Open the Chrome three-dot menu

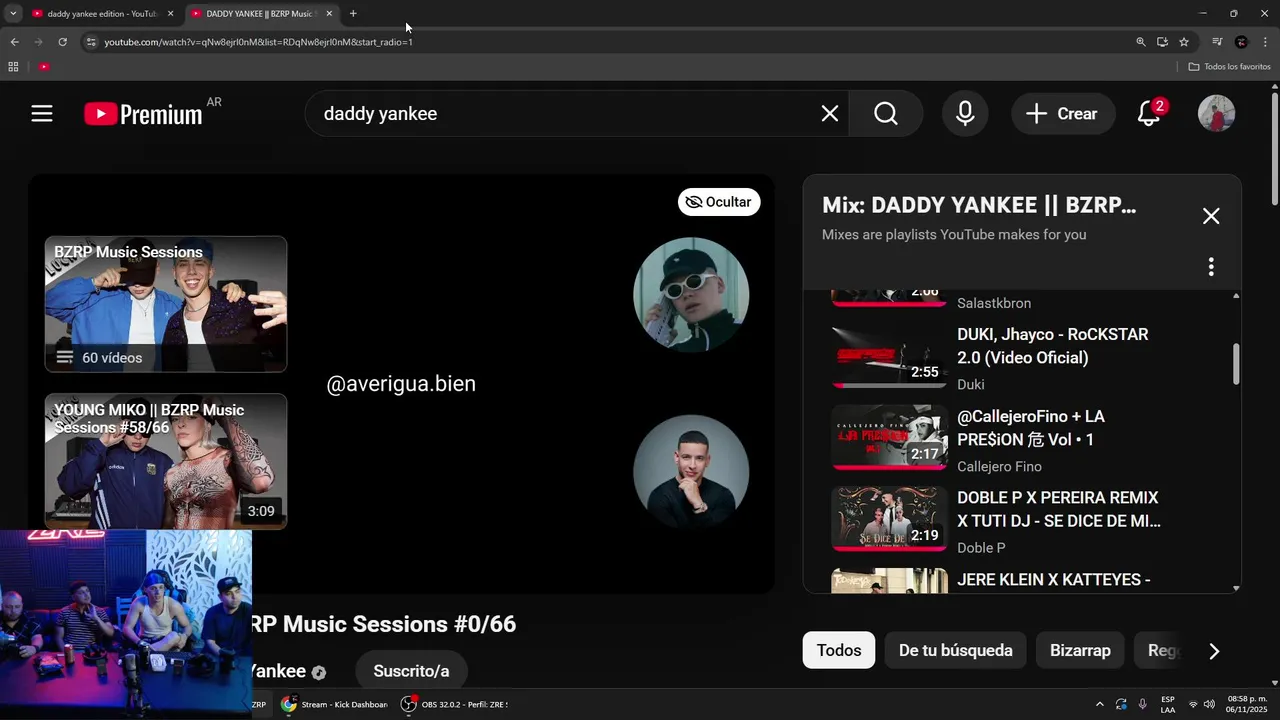[1265, 42]
